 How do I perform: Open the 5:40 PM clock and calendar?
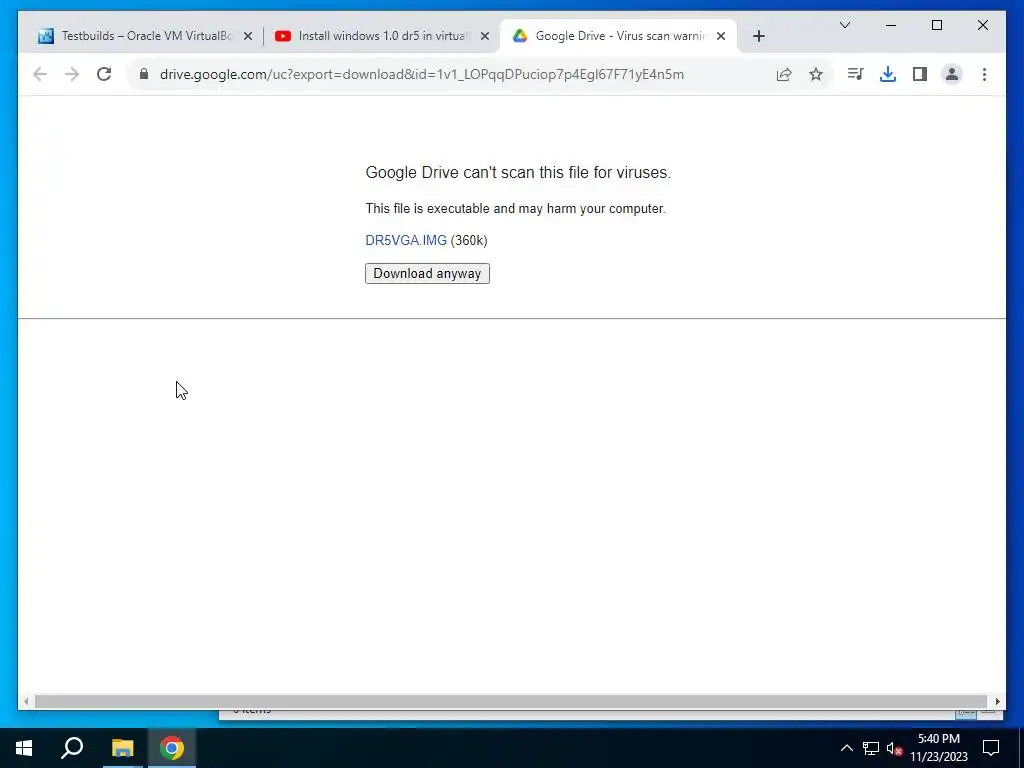(x=938, y=748)
